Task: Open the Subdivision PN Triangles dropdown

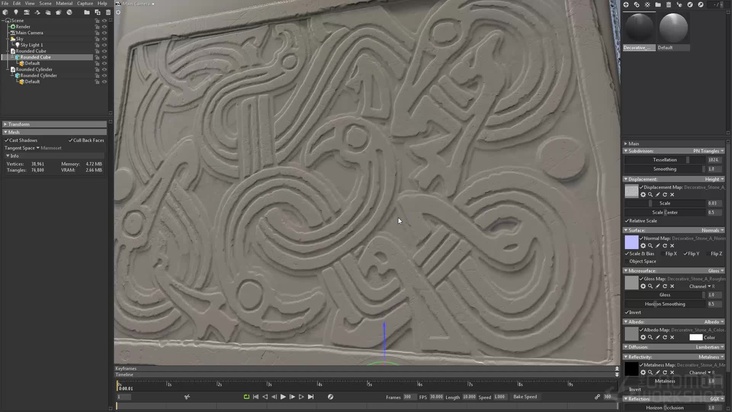Action: click(x=708, y=151)
